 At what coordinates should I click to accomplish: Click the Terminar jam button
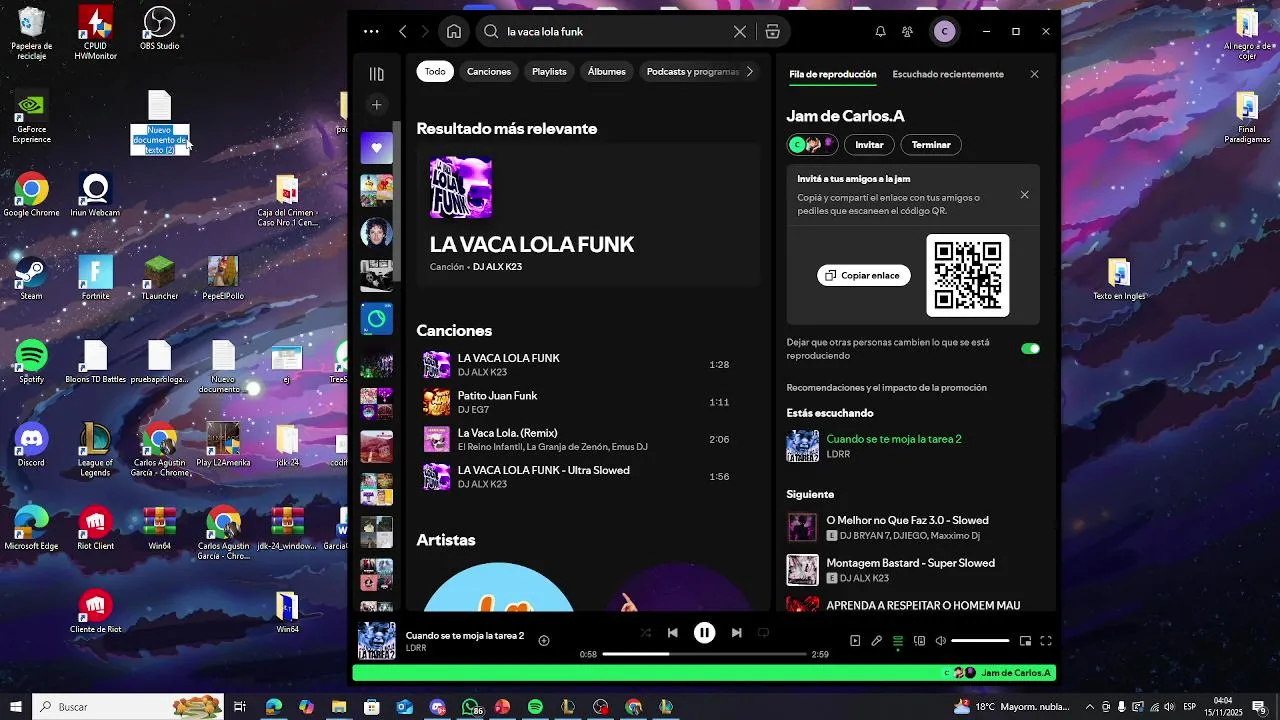(931, 145)
